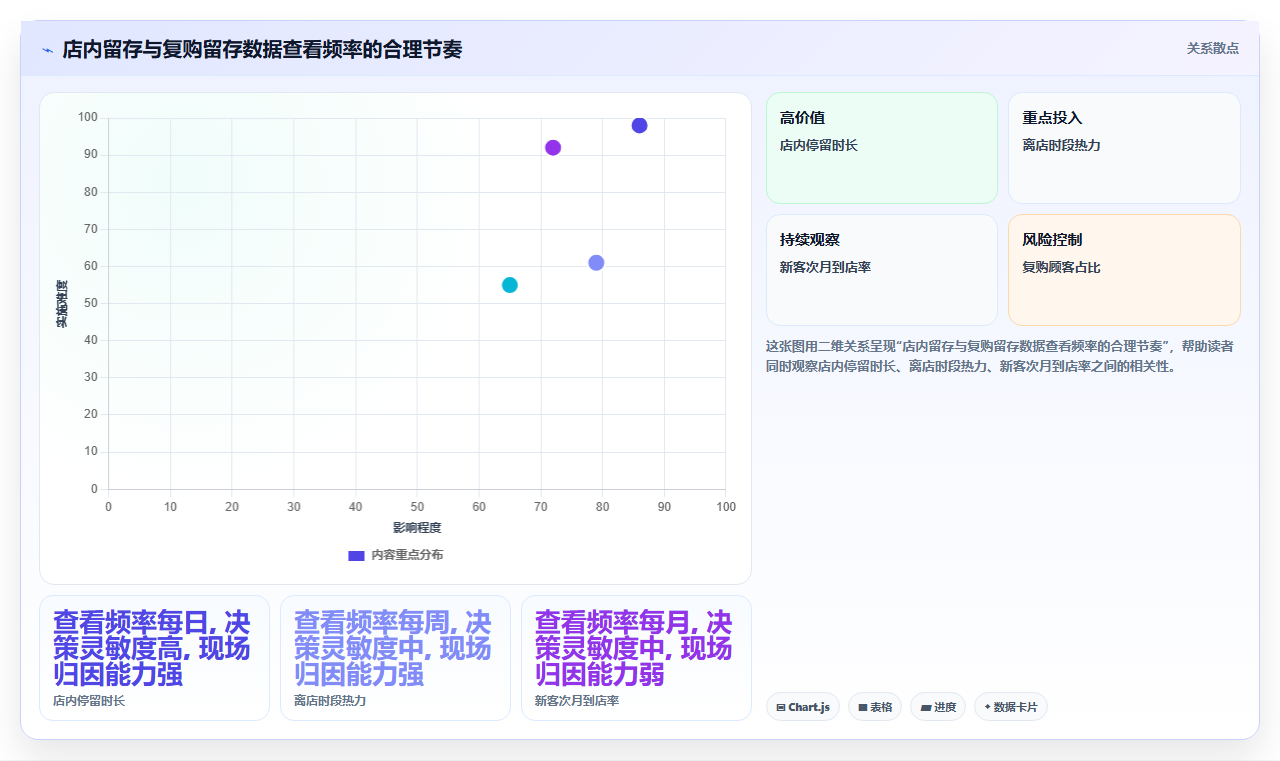This screenshot has height=761, width=1280.
Task: Open the 持续观察 card
Action: pos(882,270)
